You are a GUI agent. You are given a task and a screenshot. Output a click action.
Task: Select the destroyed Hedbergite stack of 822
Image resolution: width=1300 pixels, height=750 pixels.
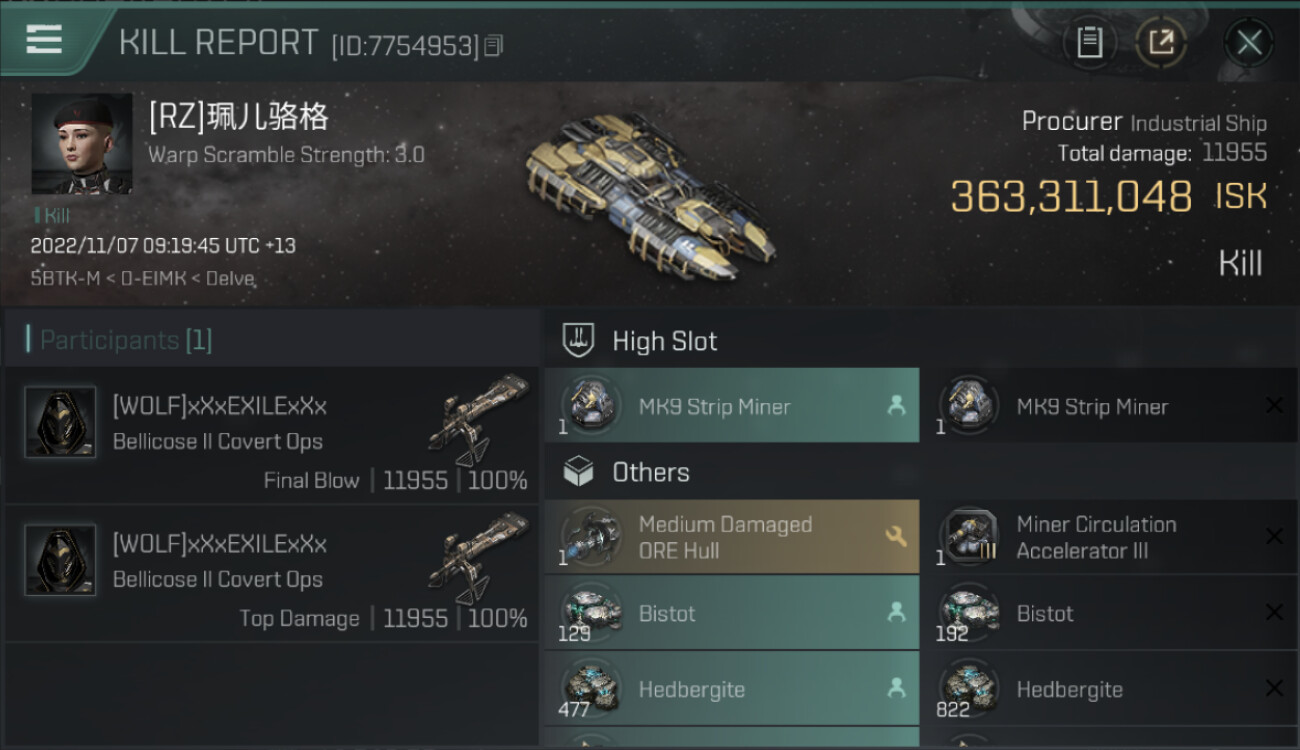[1110, 689]
